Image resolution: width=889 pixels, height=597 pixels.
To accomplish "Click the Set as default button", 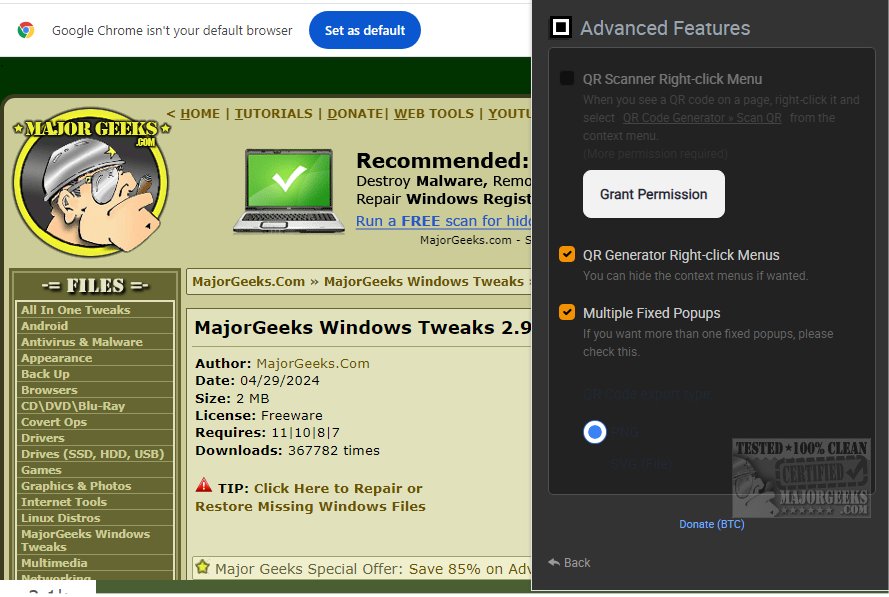I will pyautogui.click(x=365, y=30).
